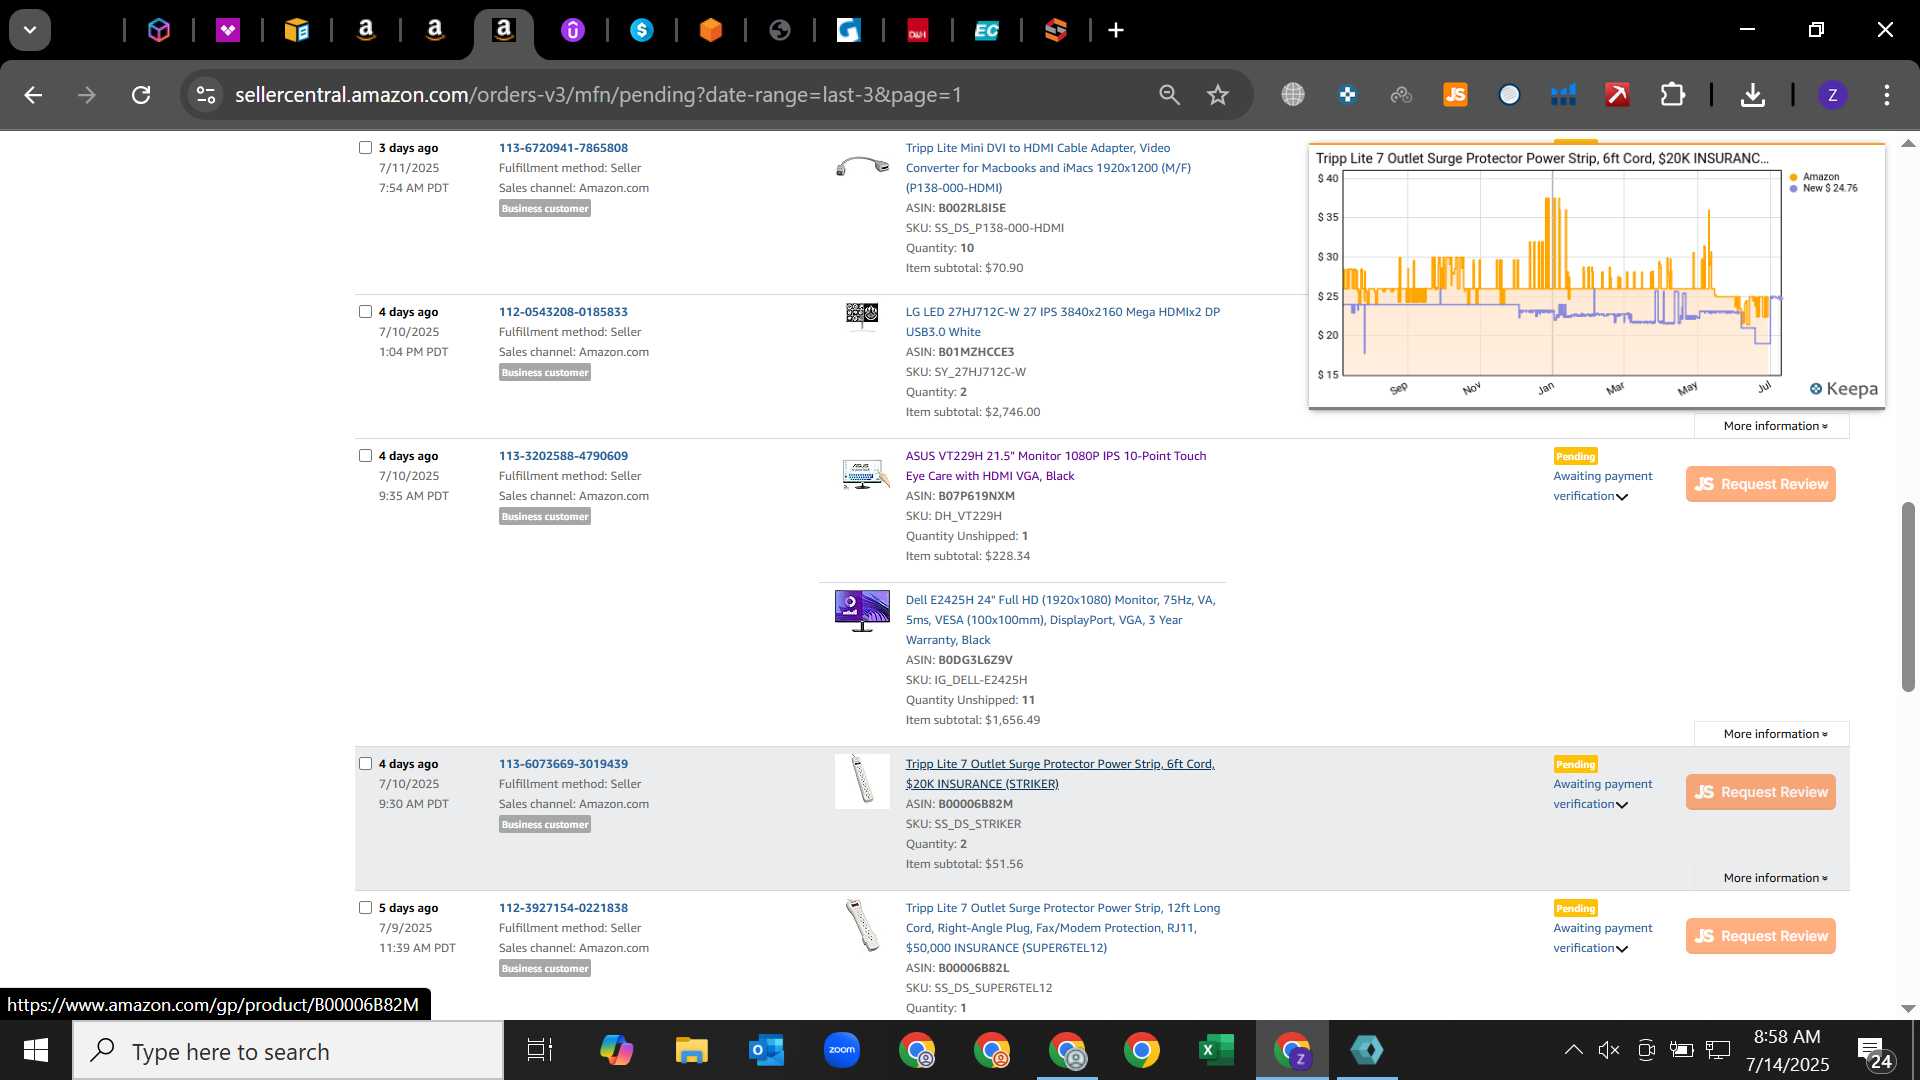Open Tripp Lite 12ft SUPER6TEL12 product link

coord(1063,928)
